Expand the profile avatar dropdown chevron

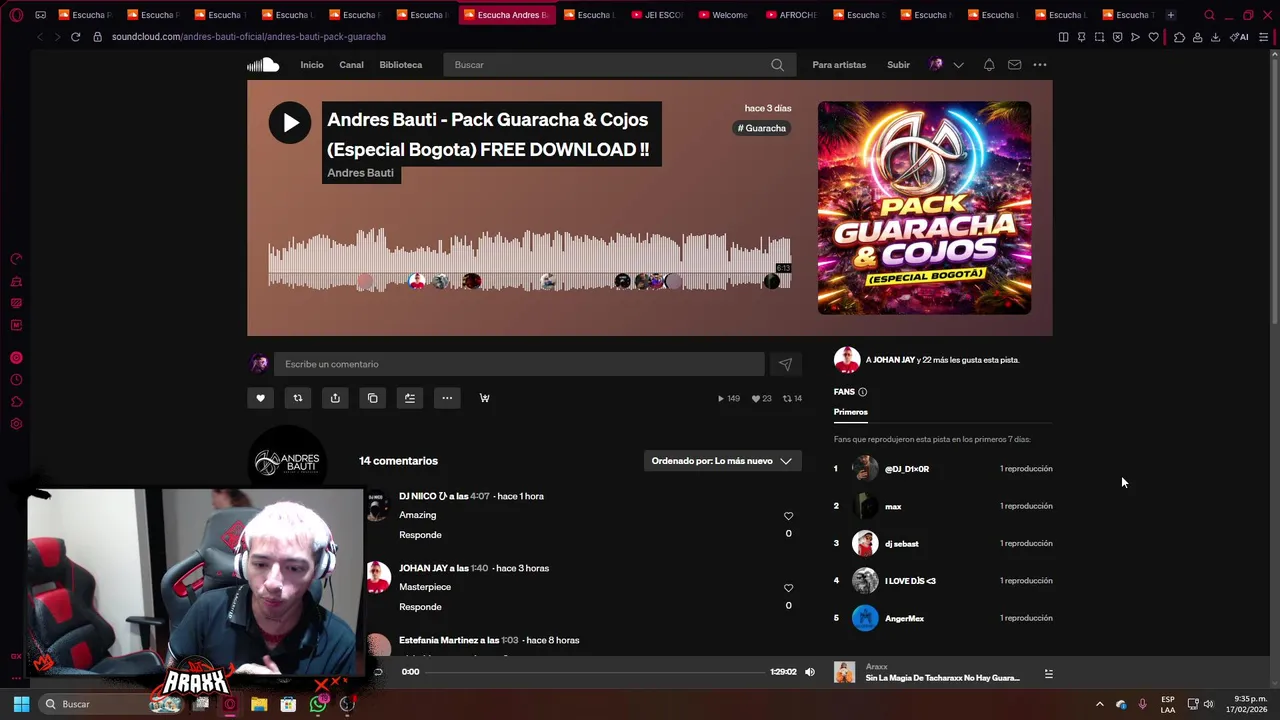958,65
